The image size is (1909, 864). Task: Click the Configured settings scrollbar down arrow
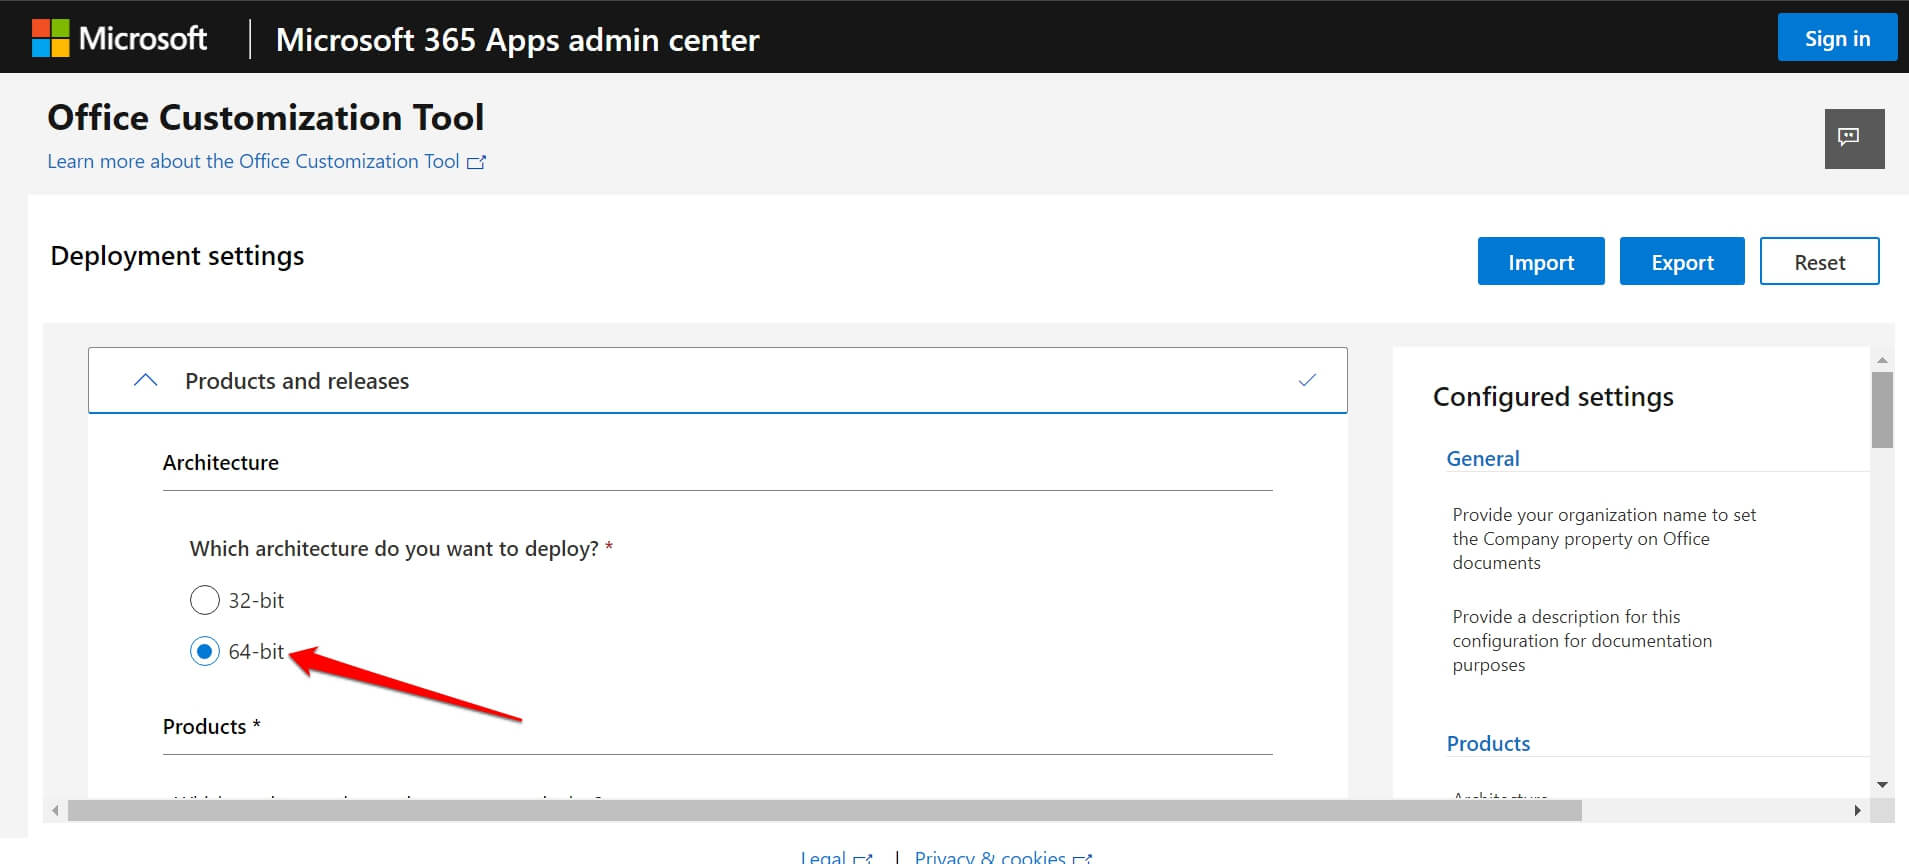point(1882,785)
